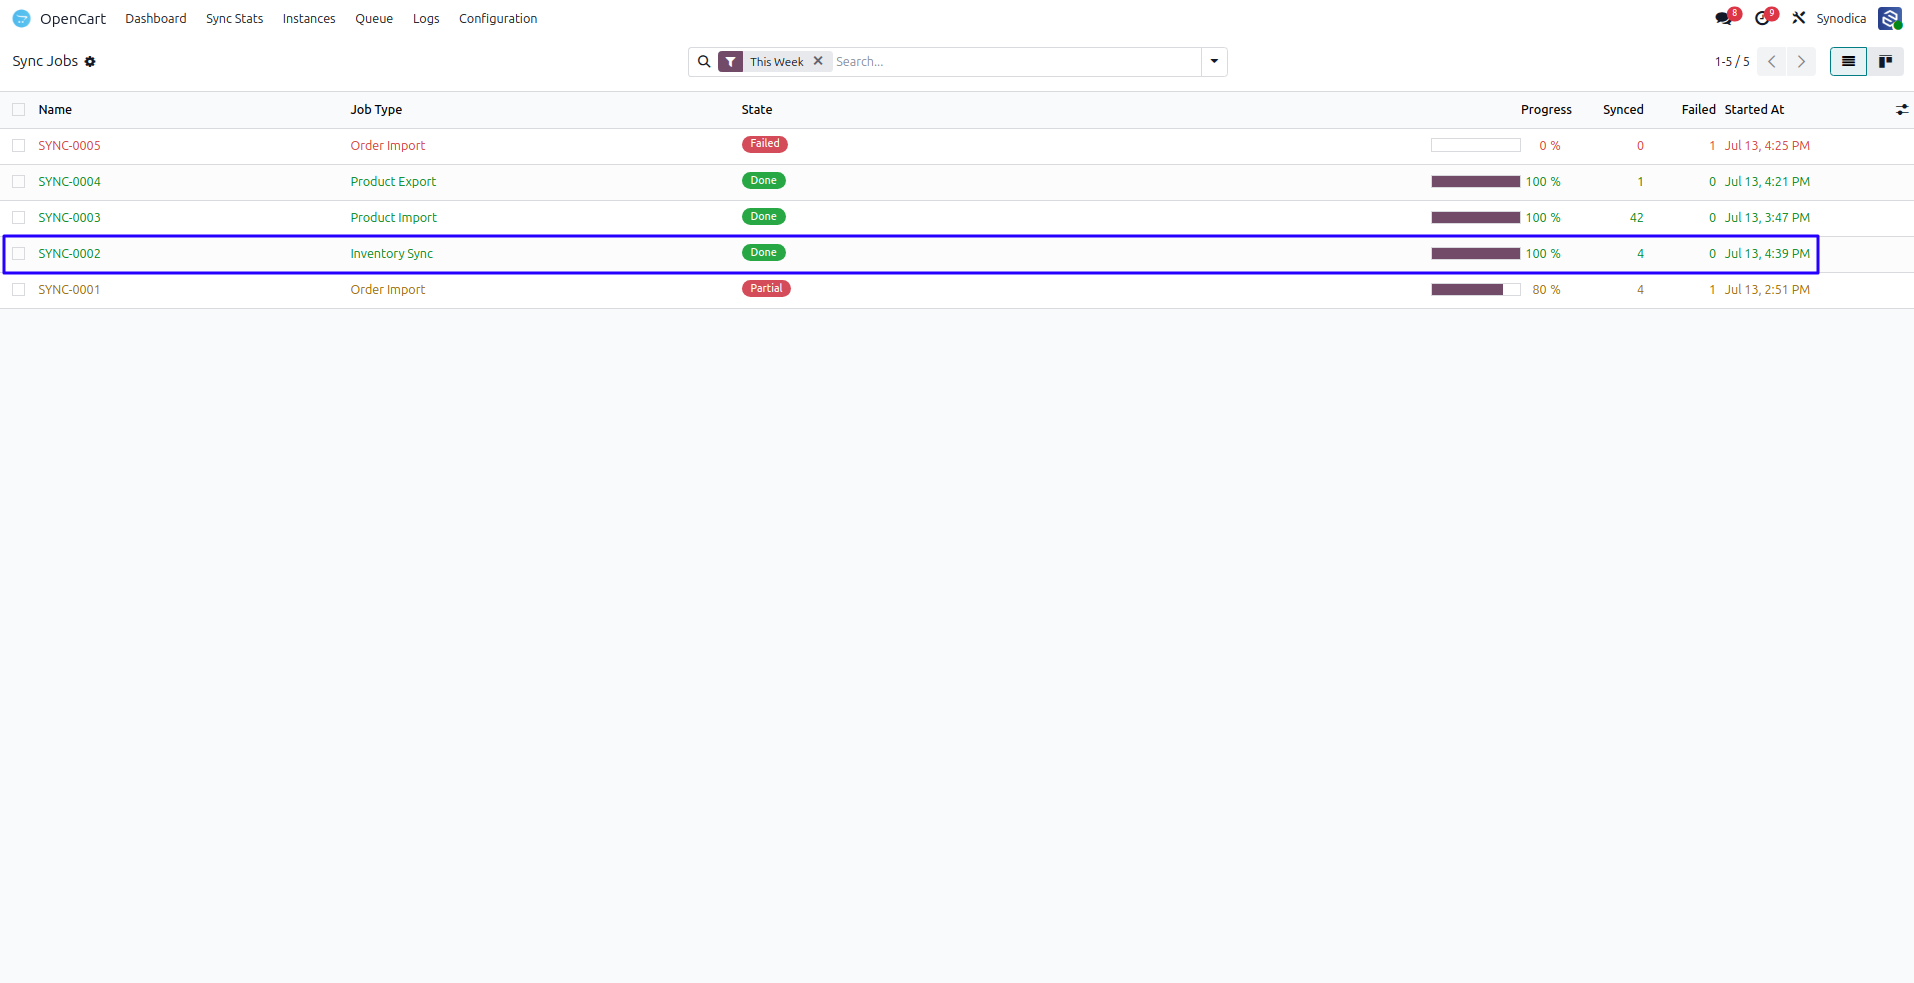This screenshot has width=1914, height=983.
Task: Open the OpenCart app home icon
Action: [x=21, y=18]
